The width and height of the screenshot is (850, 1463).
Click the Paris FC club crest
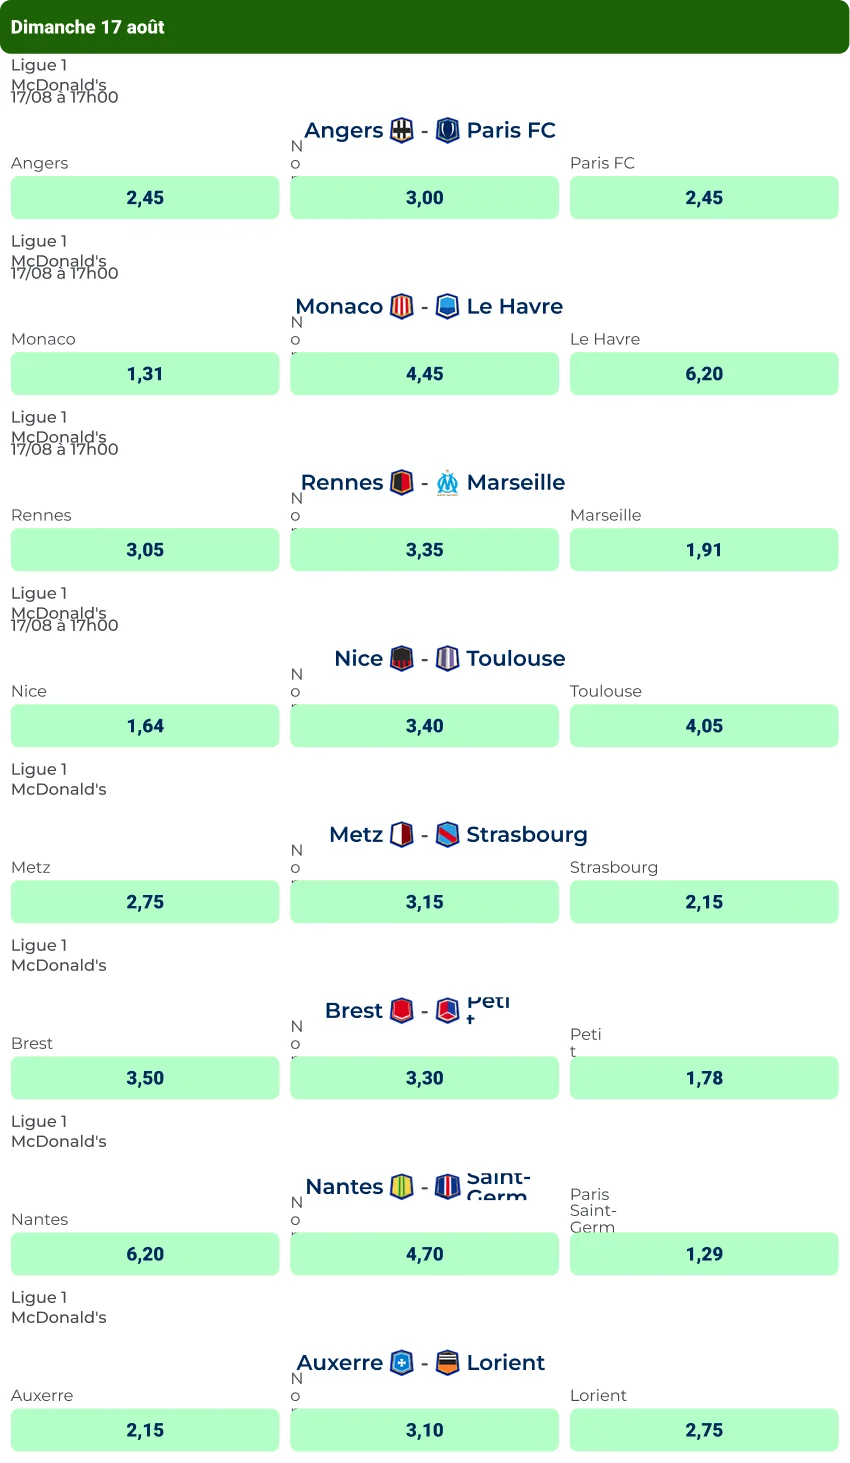click(448, 131)
